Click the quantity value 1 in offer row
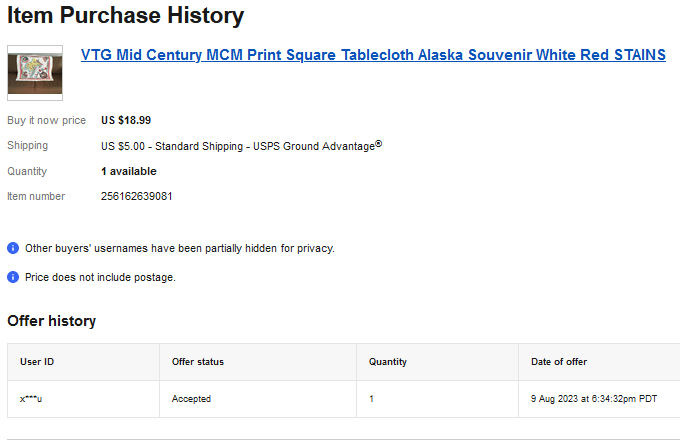 (371, 399)
